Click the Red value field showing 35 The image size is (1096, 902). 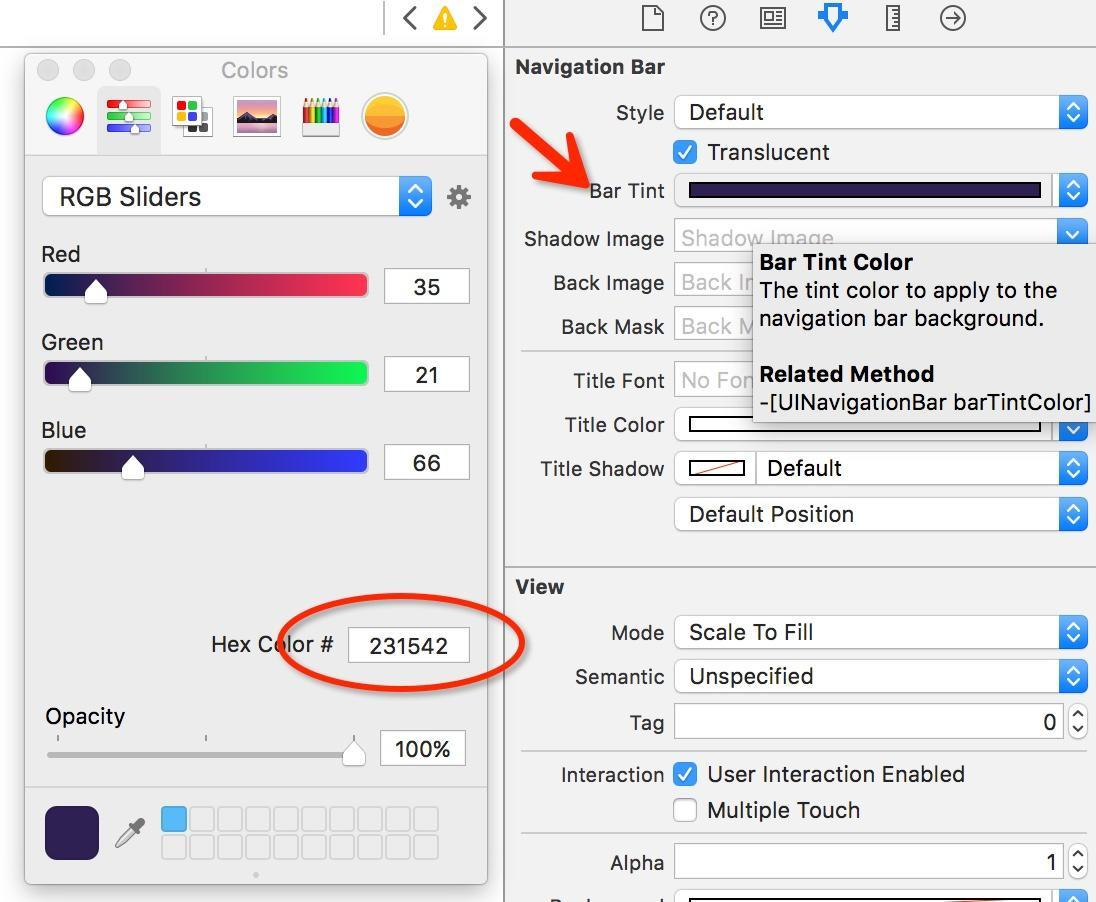pyautogui.click(x=426, y=287)
